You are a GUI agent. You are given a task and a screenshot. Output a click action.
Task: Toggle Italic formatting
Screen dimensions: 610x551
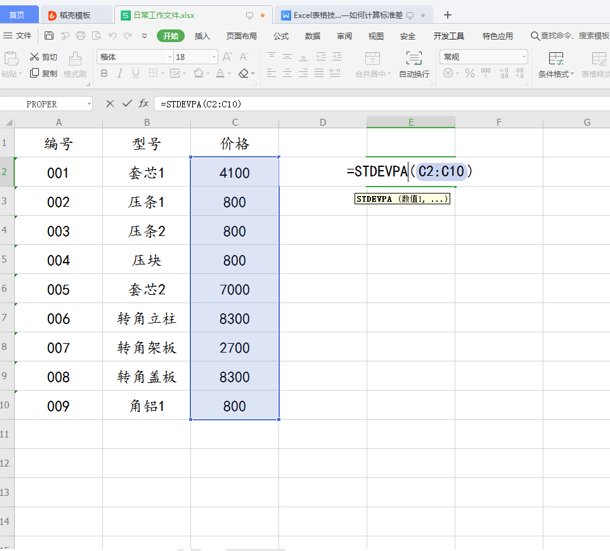click(x=120, y=73)
